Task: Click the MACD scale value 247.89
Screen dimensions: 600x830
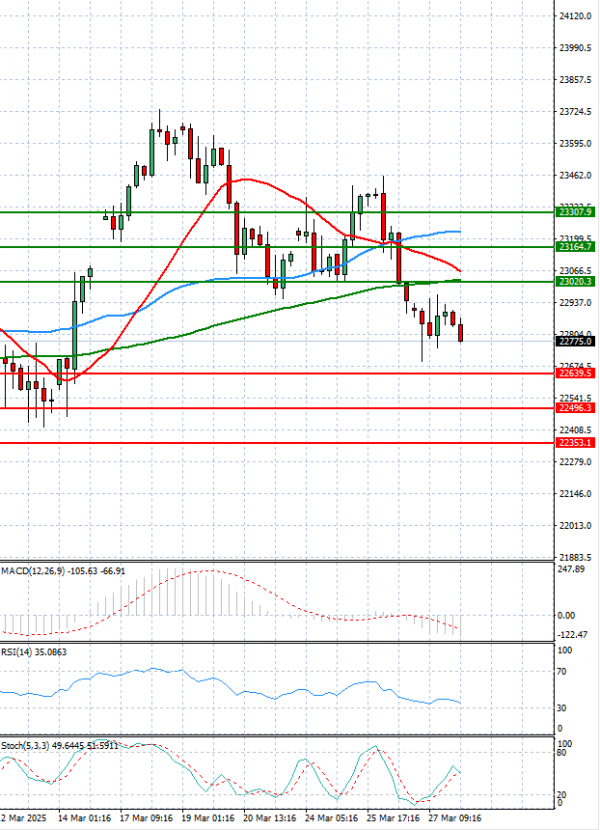Action: (571, 569)
